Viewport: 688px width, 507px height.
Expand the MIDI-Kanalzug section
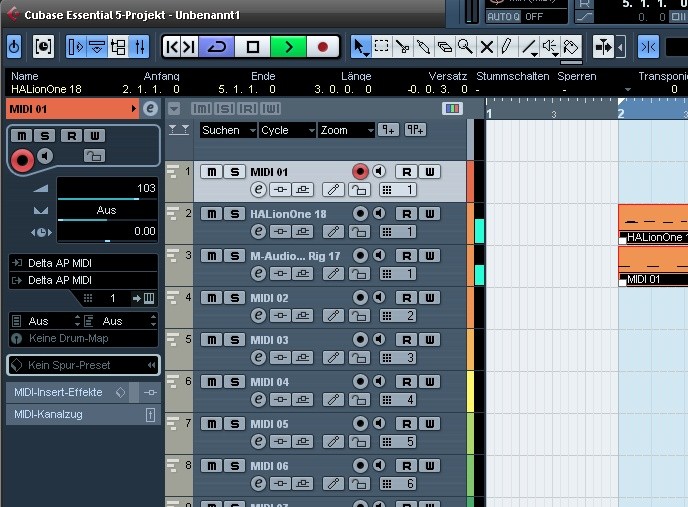[83, 414]
